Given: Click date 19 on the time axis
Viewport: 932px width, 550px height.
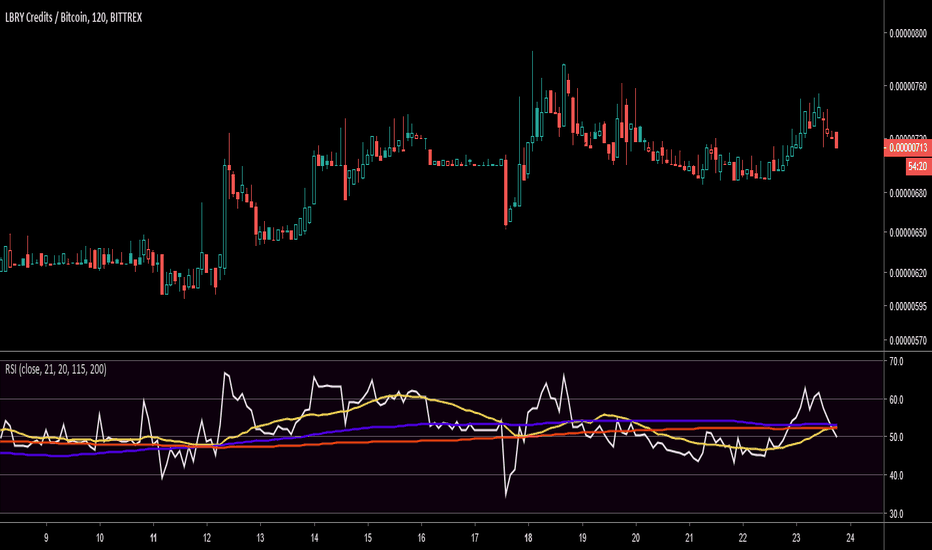Looking at the screenshot, I should pos(582,538).
